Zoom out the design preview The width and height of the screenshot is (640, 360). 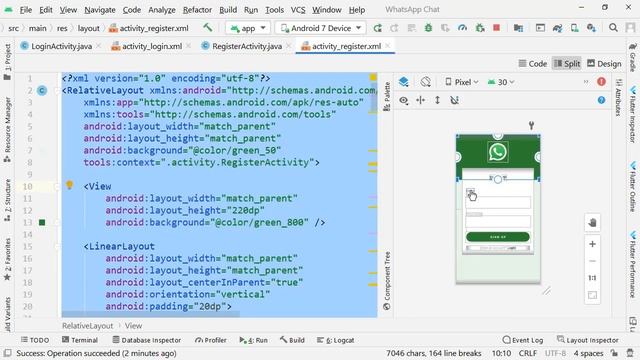(592, 261)
